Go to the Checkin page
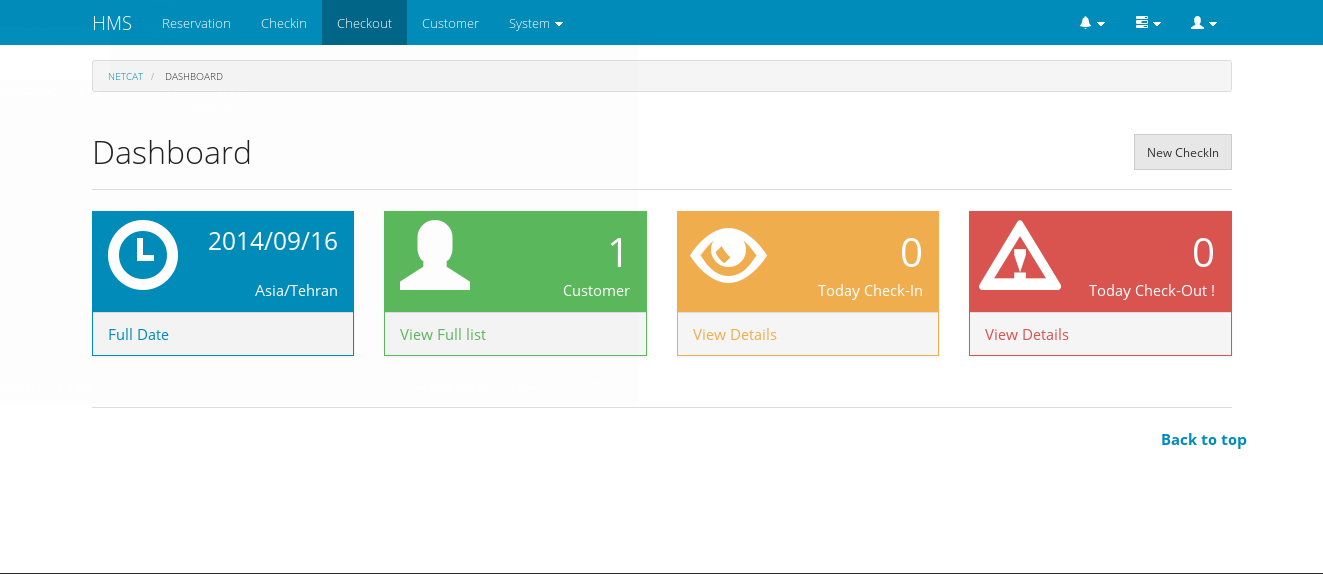This screenshot has height=574, width=1323. point(284,23)
